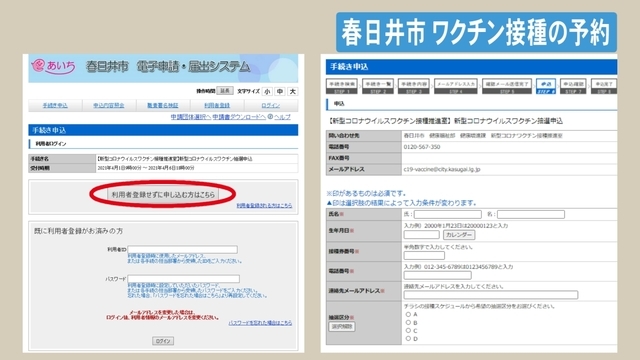Select radio option C for 抽選区分

point(408,331)
